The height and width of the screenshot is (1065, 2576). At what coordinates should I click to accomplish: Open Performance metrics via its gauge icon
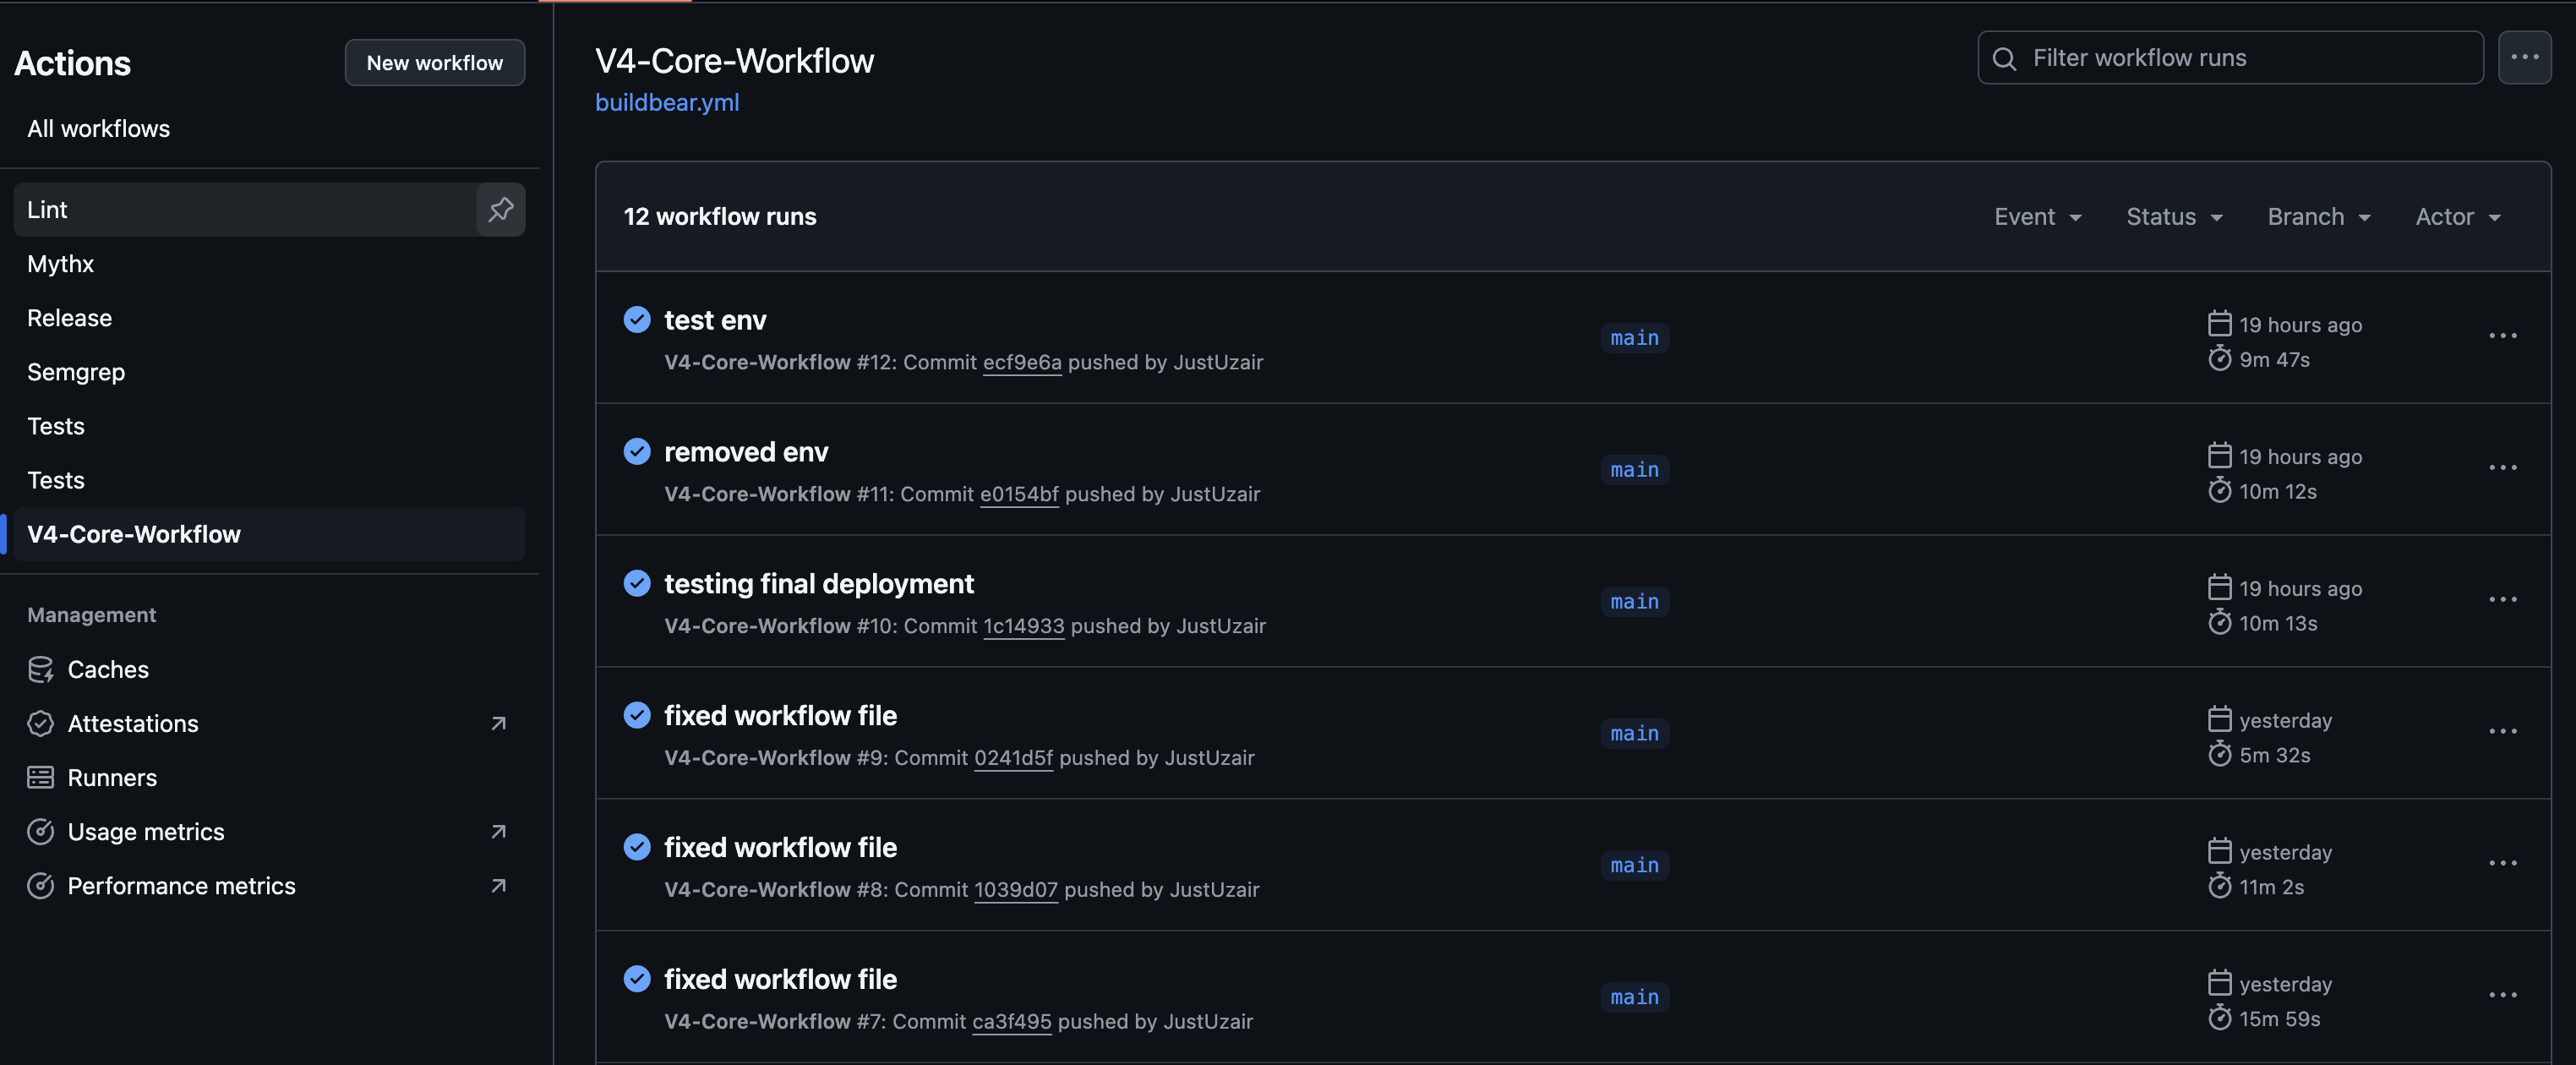click(41, 885)
